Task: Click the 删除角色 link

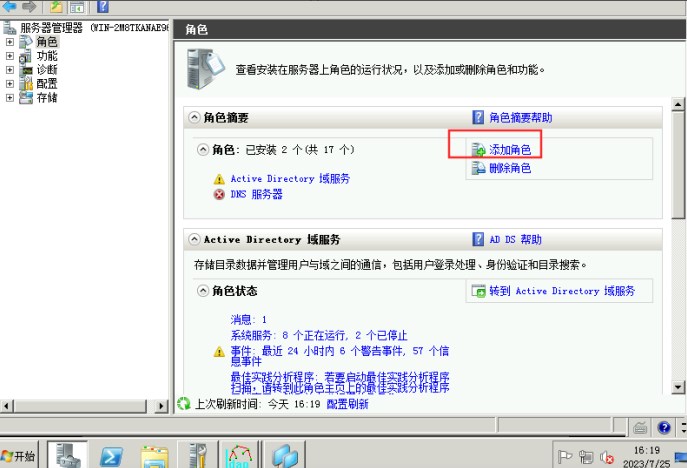Action: 510,168
